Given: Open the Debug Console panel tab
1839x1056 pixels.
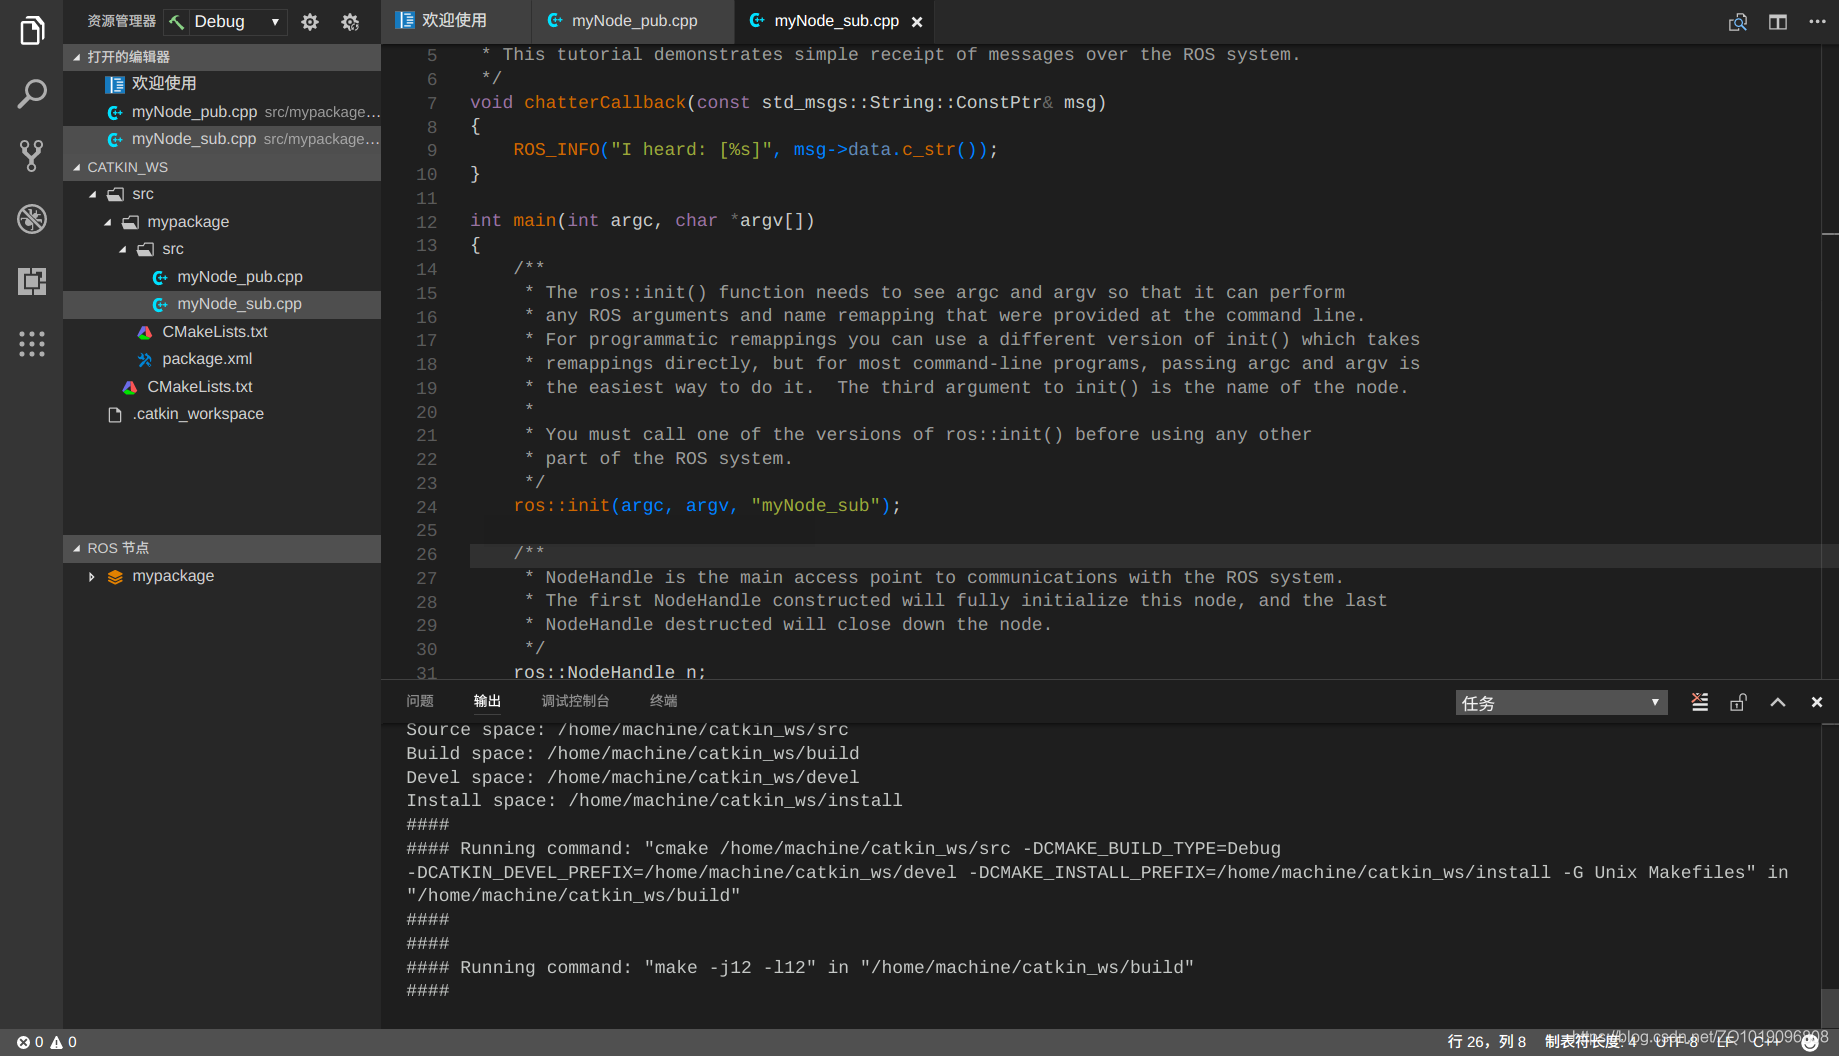Looking at the screenshot, I should [x=575, y=701].
